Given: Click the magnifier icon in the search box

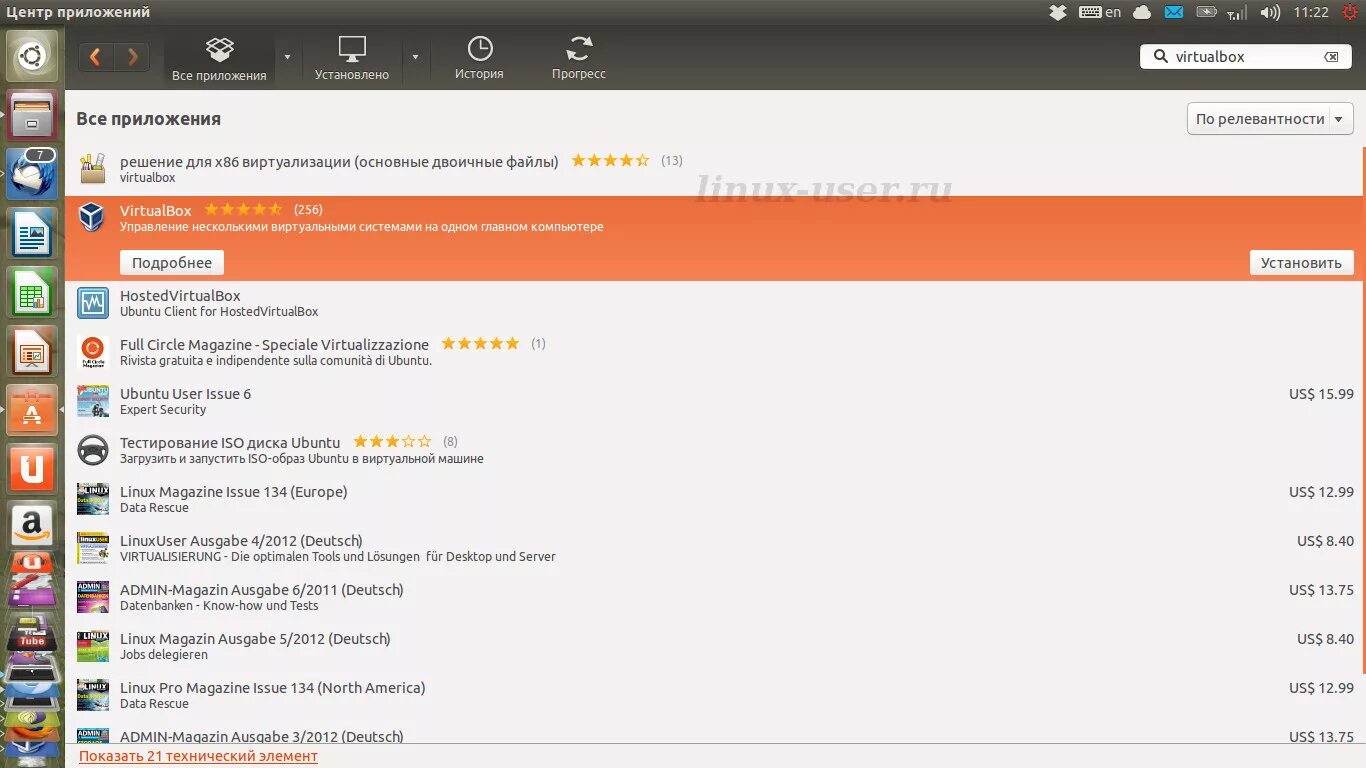Looking at the screenshot, I should [1161, 57].
